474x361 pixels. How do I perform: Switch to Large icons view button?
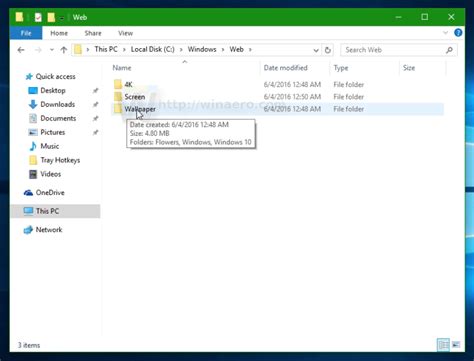point(456,345)
